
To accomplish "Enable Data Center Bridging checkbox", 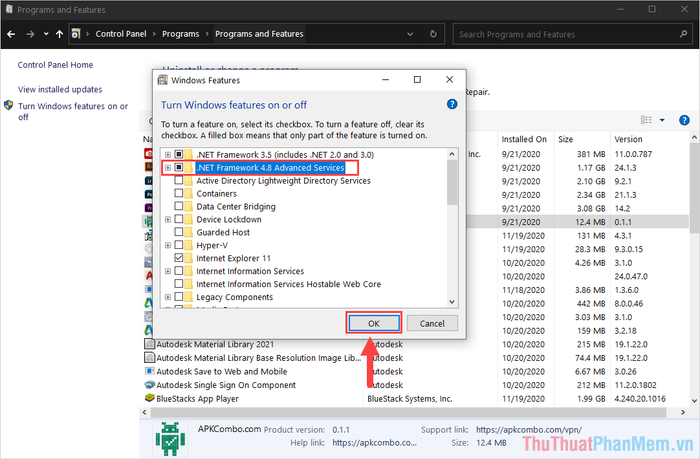I will pos(179,206).
